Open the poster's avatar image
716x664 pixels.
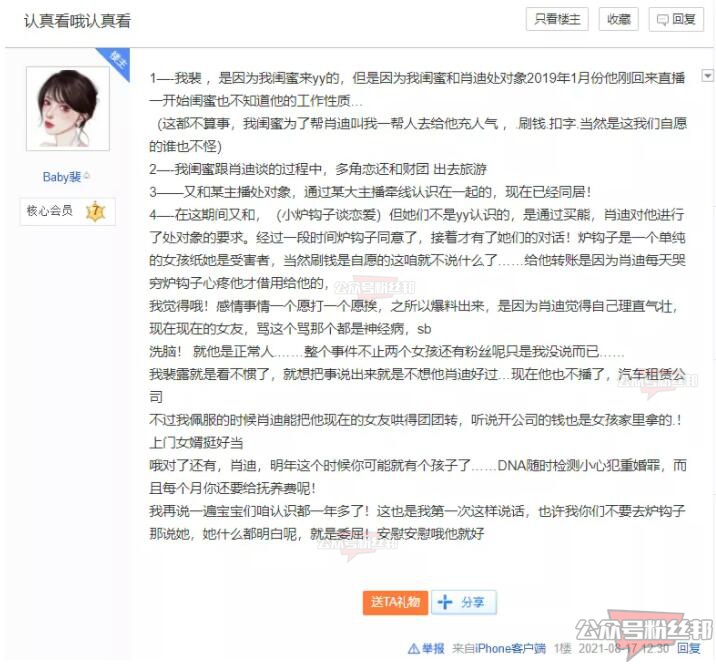tap(68, 109)
